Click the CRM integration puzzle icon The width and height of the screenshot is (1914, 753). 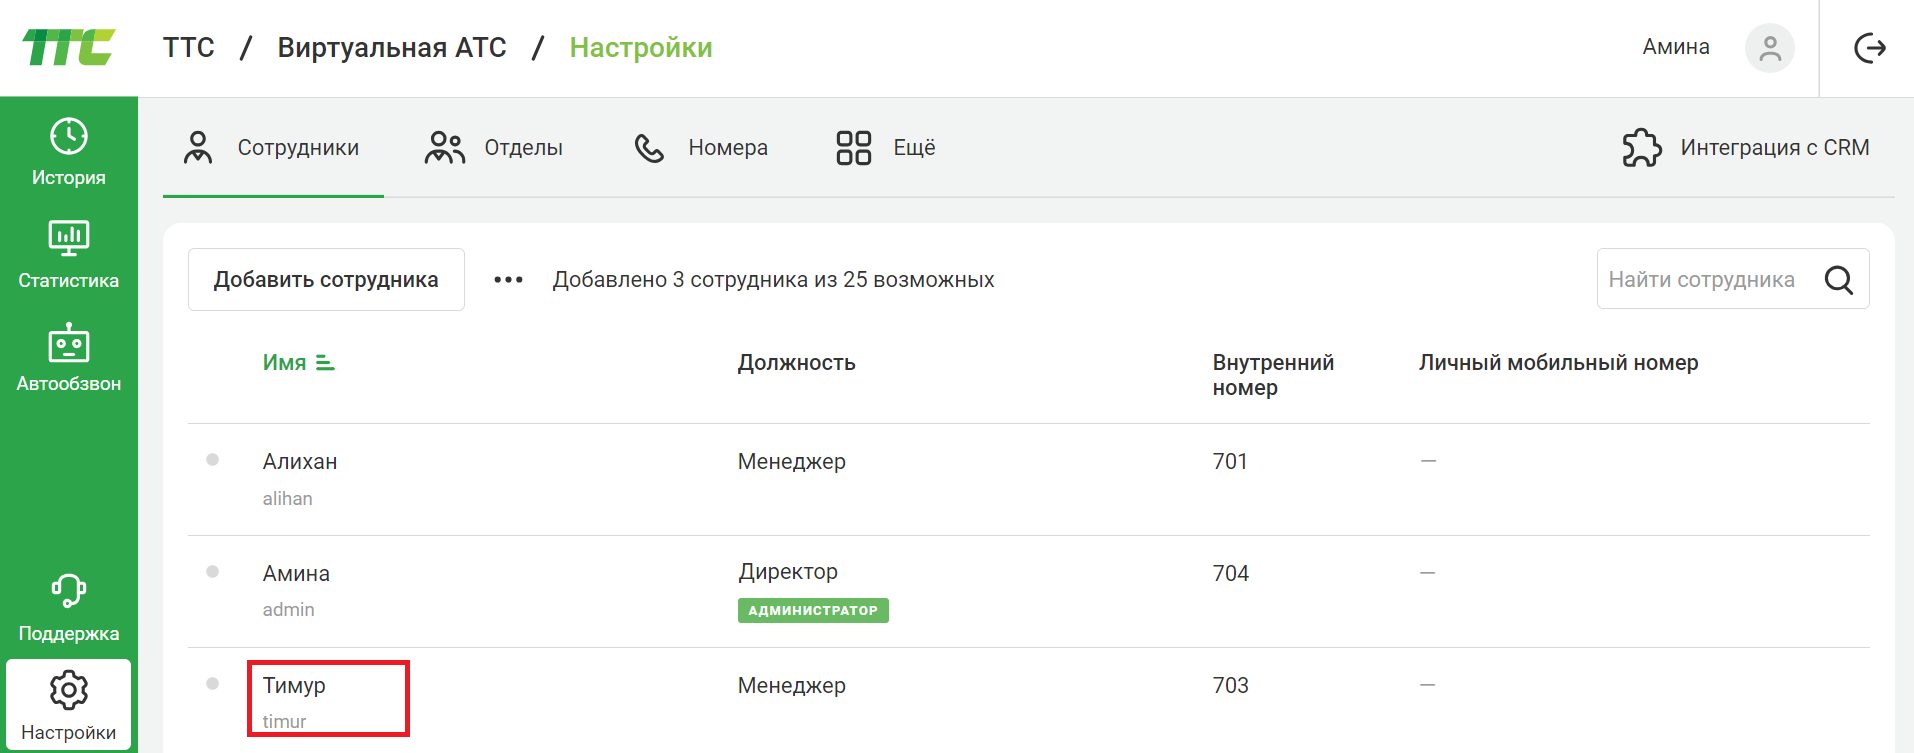pyautogui.click(x=1642, y=148)
